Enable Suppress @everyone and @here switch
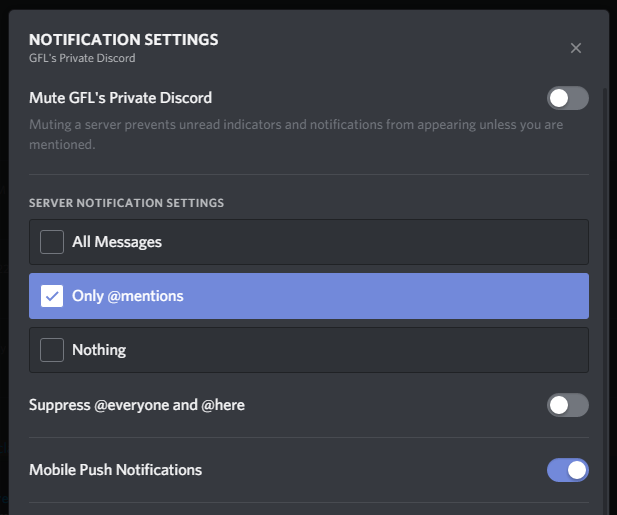 pos(567,405)
